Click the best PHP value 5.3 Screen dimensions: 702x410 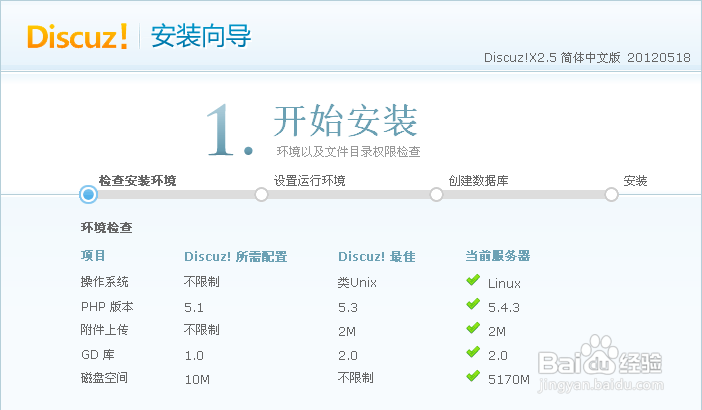[348, 308]
